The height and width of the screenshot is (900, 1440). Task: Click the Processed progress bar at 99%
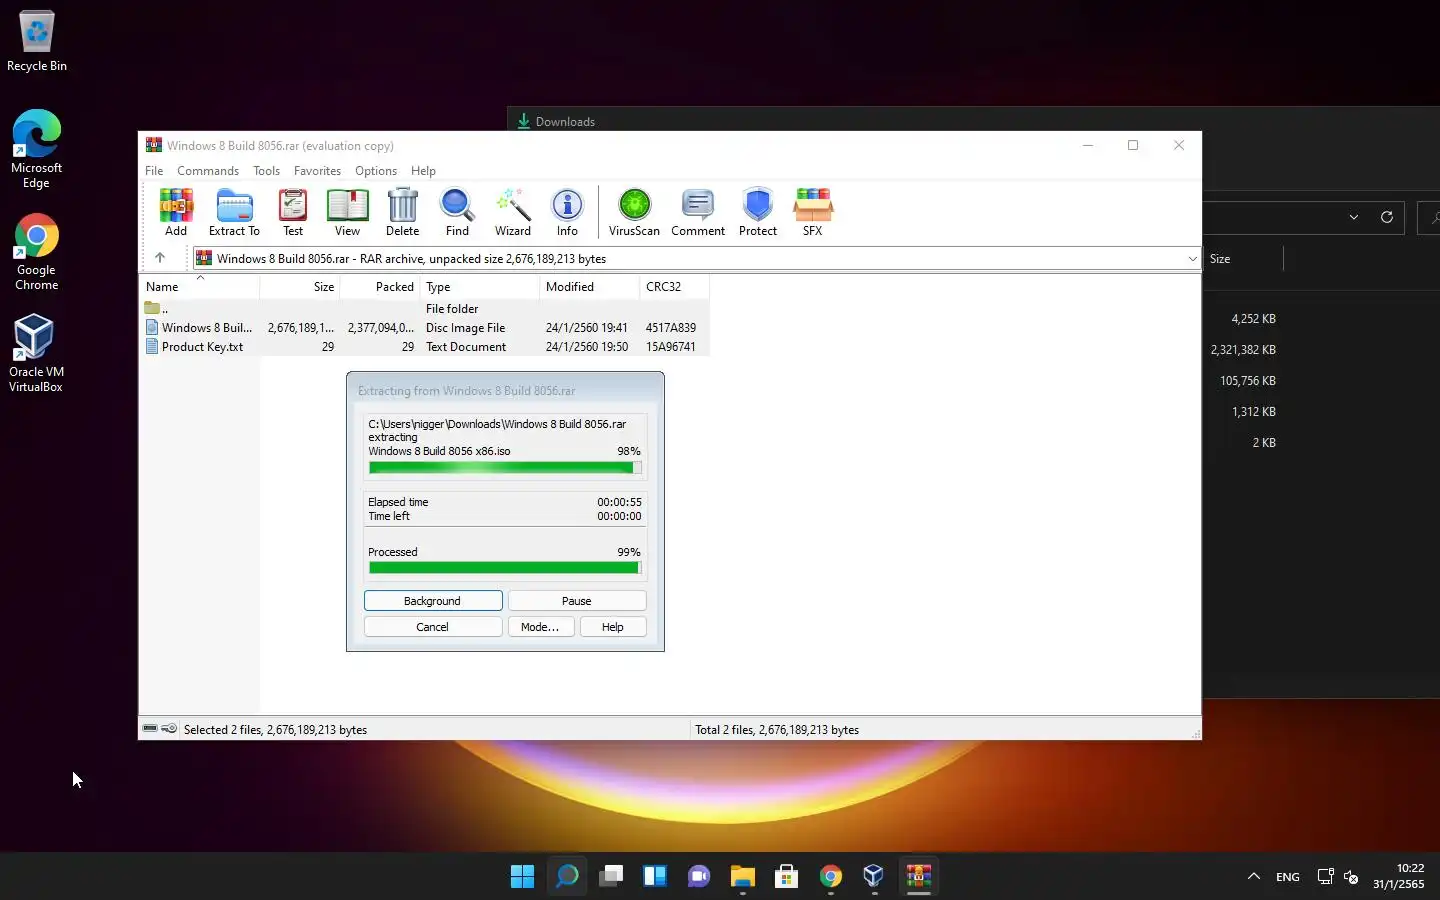505,568
